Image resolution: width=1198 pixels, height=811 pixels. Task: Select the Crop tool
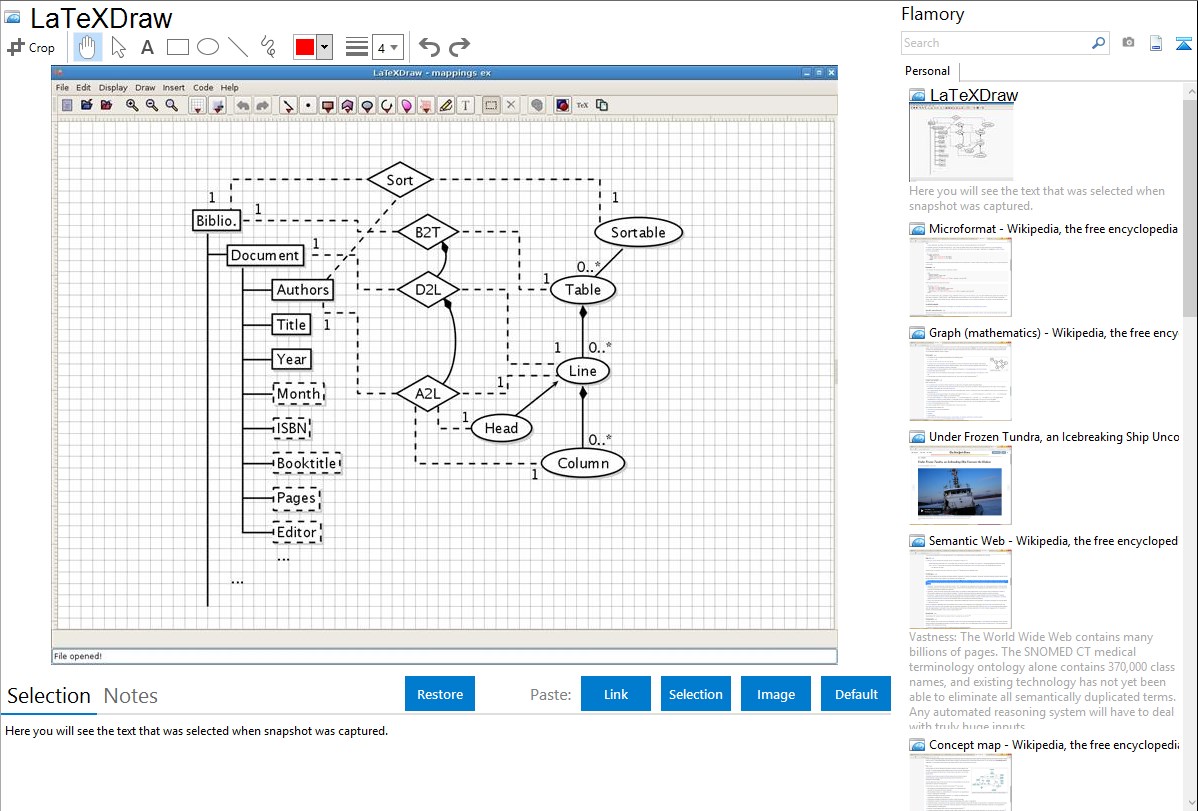(31, 47)
